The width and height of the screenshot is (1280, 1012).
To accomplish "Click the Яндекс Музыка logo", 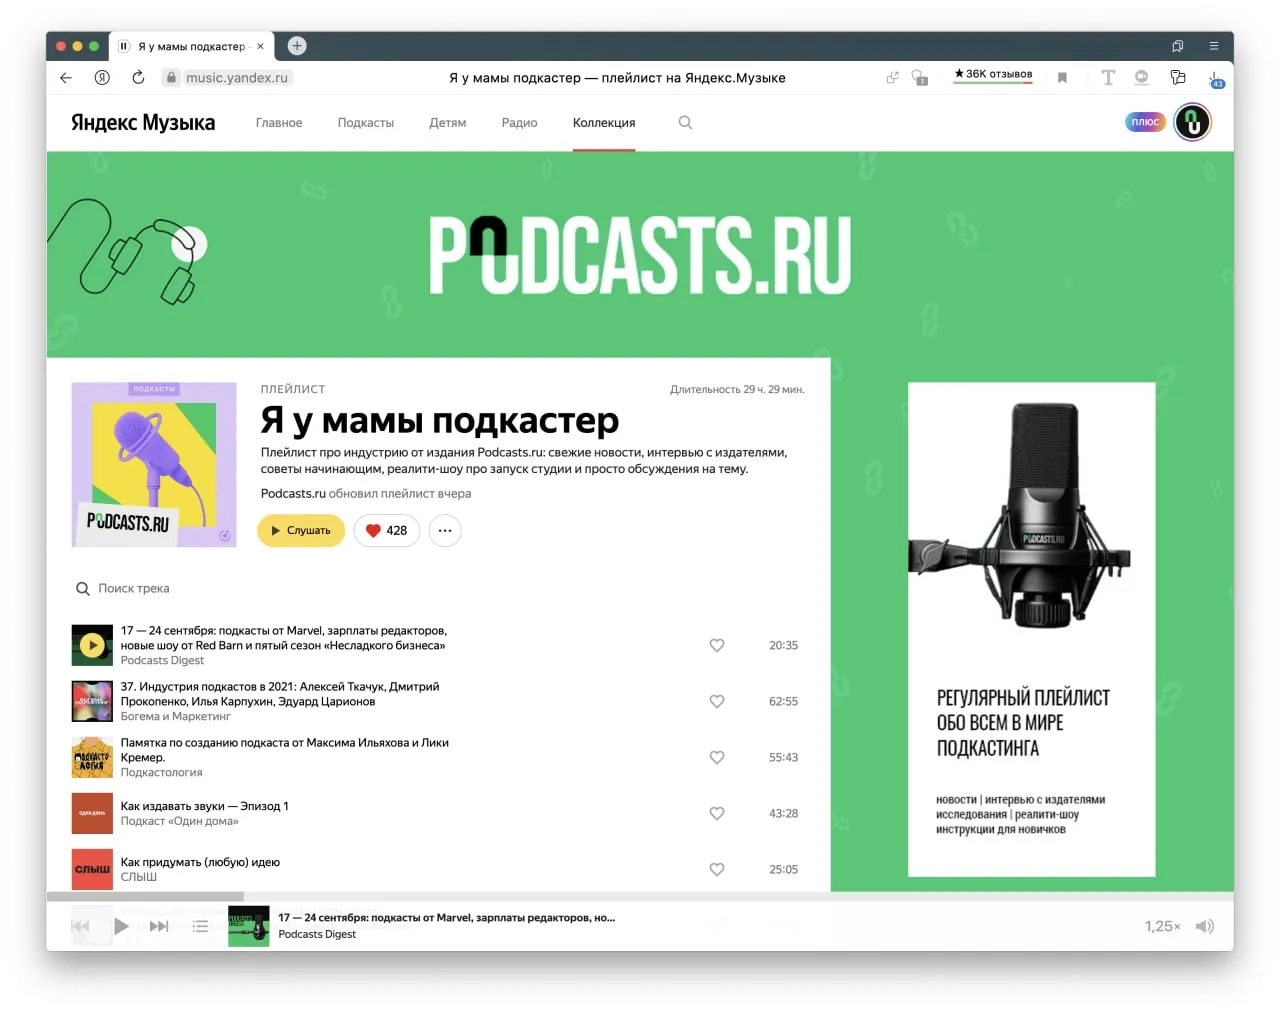I will pos(143,122).
